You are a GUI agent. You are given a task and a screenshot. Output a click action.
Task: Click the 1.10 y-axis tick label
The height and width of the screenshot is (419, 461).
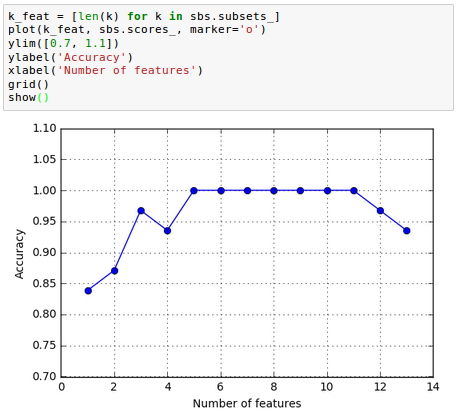click(x=45, y=128)
